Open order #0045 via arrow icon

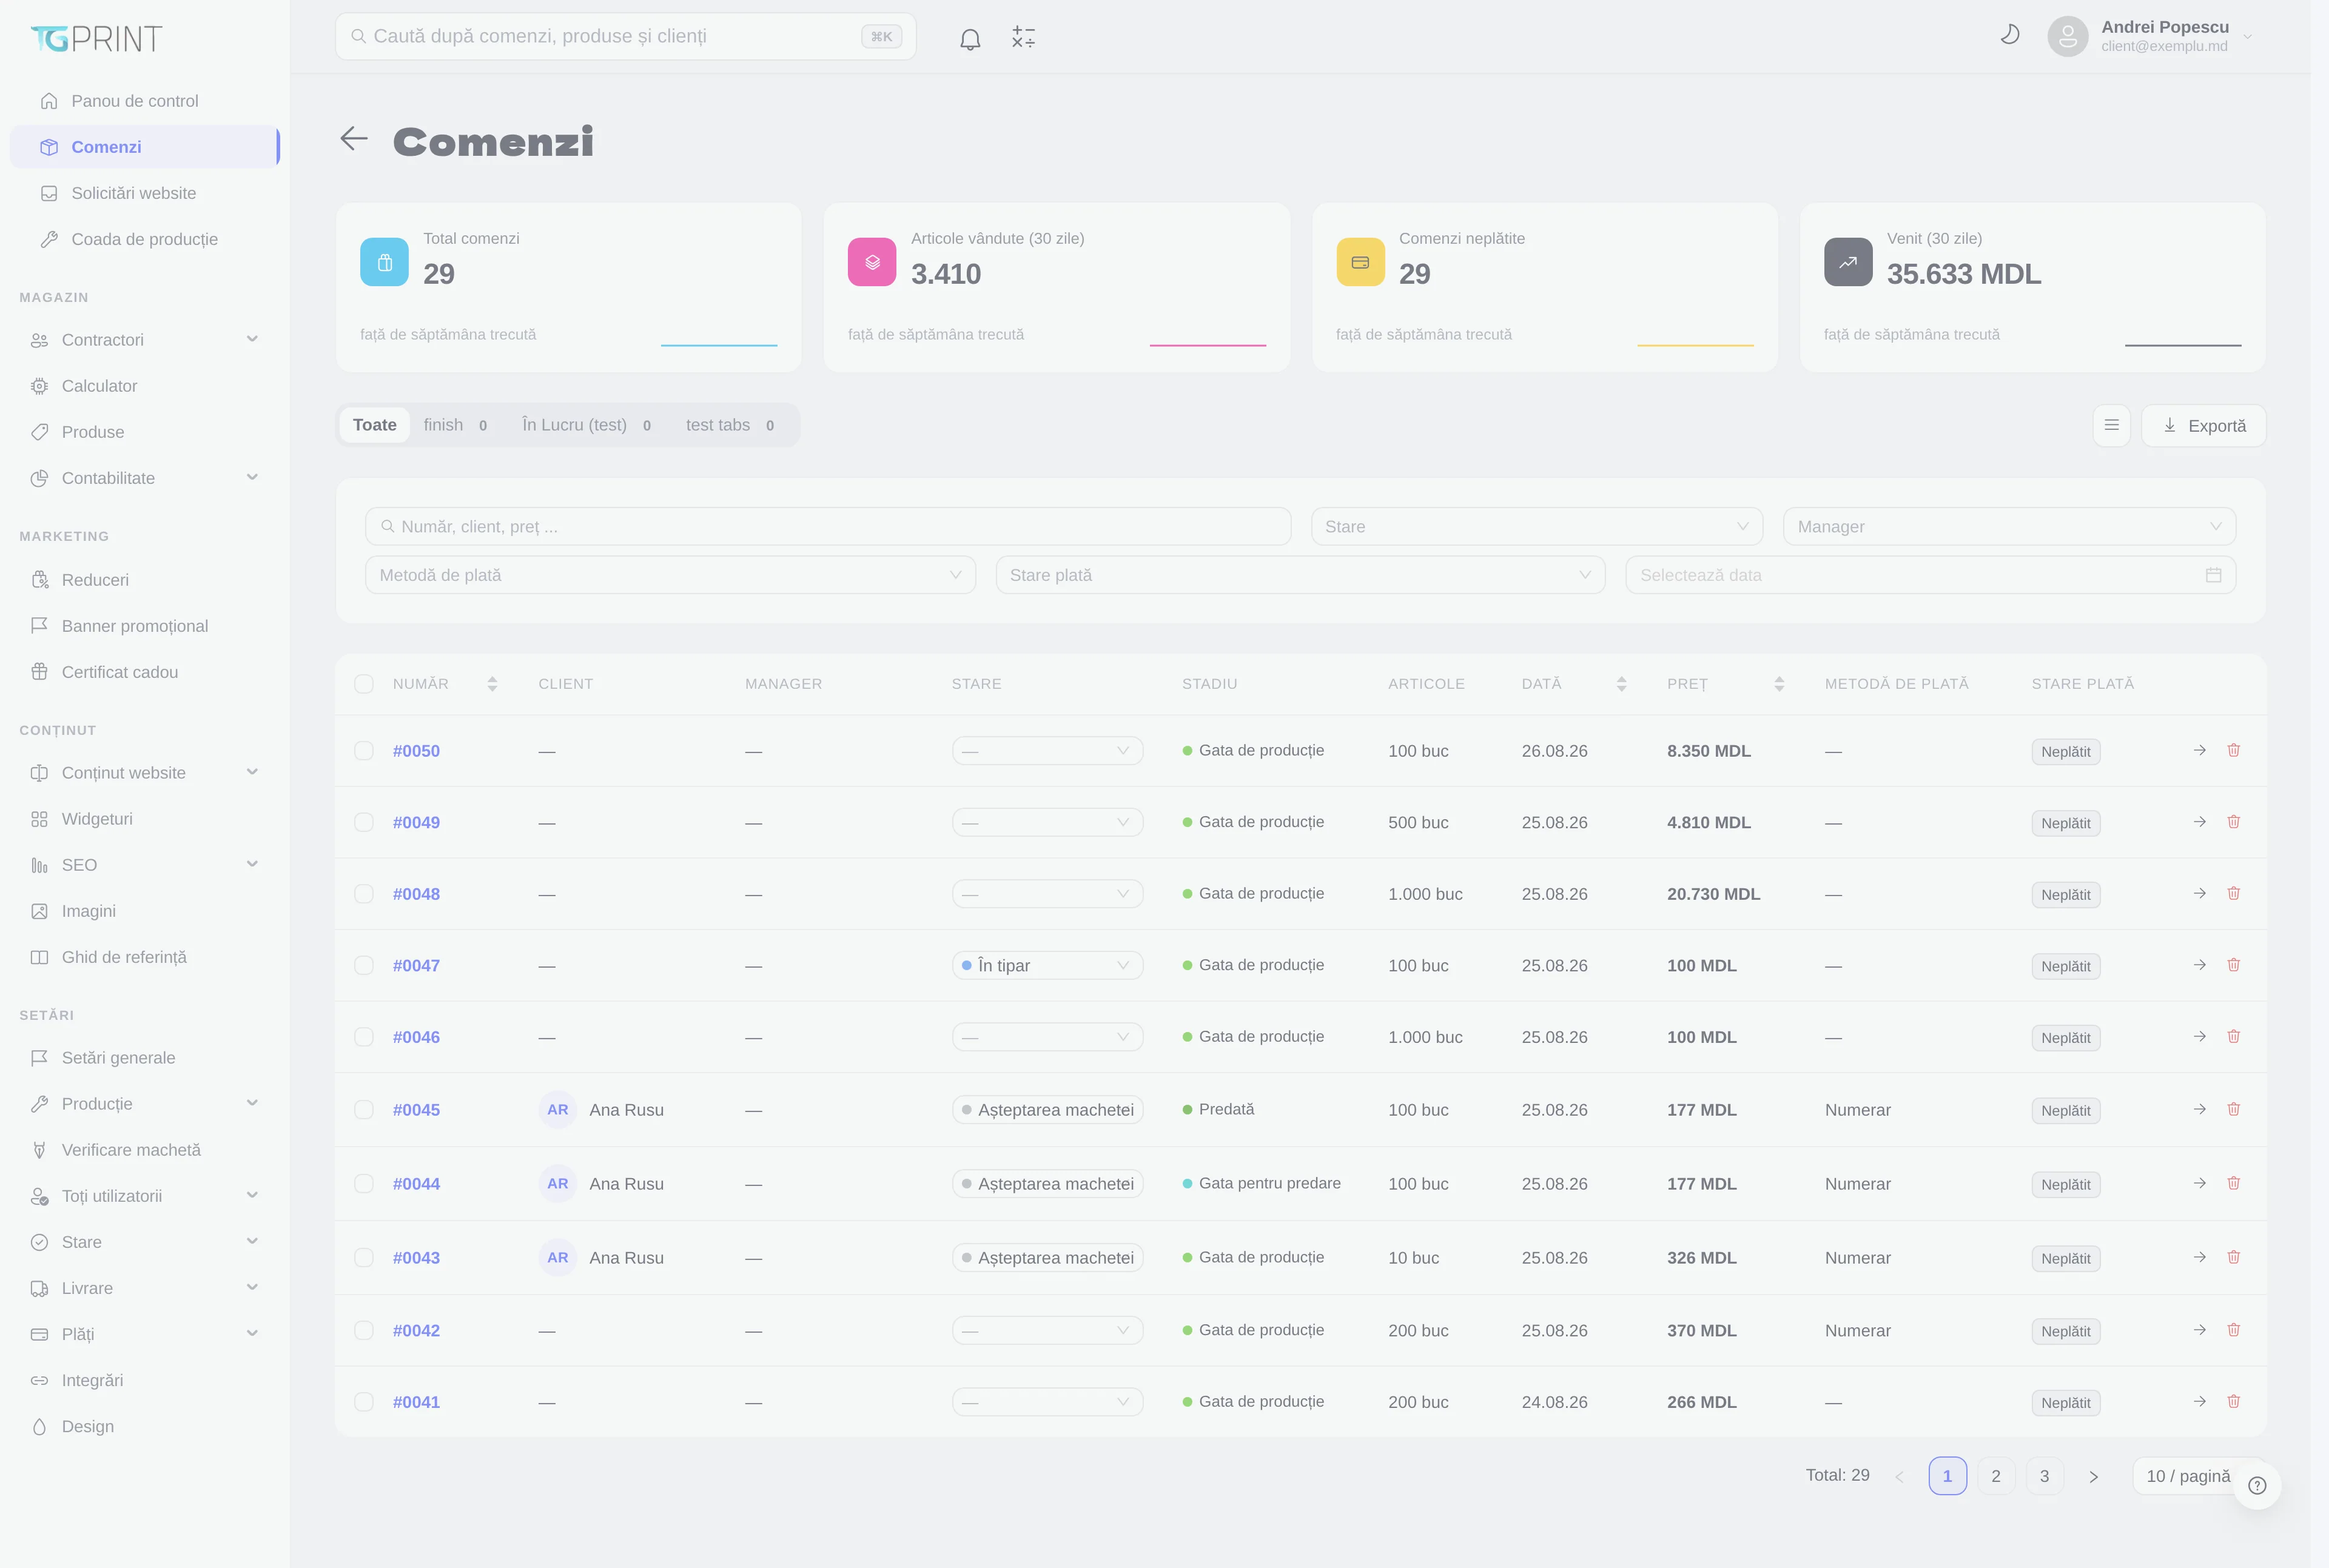point(2199,1109)
